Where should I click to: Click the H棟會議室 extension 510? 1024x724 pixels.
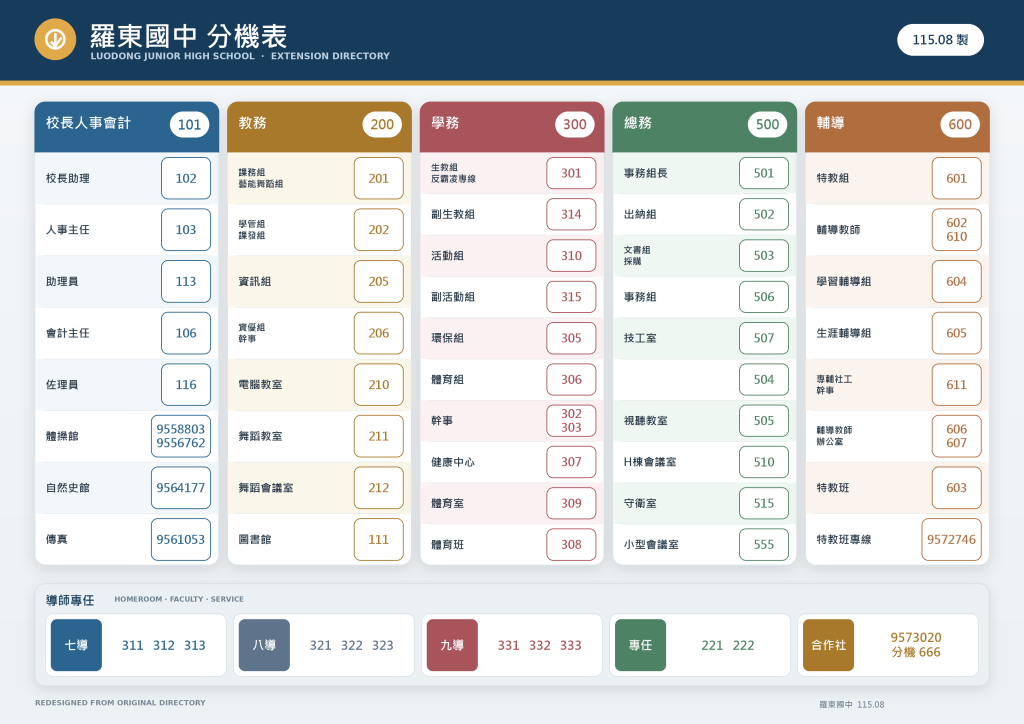(x=764, y=462)
